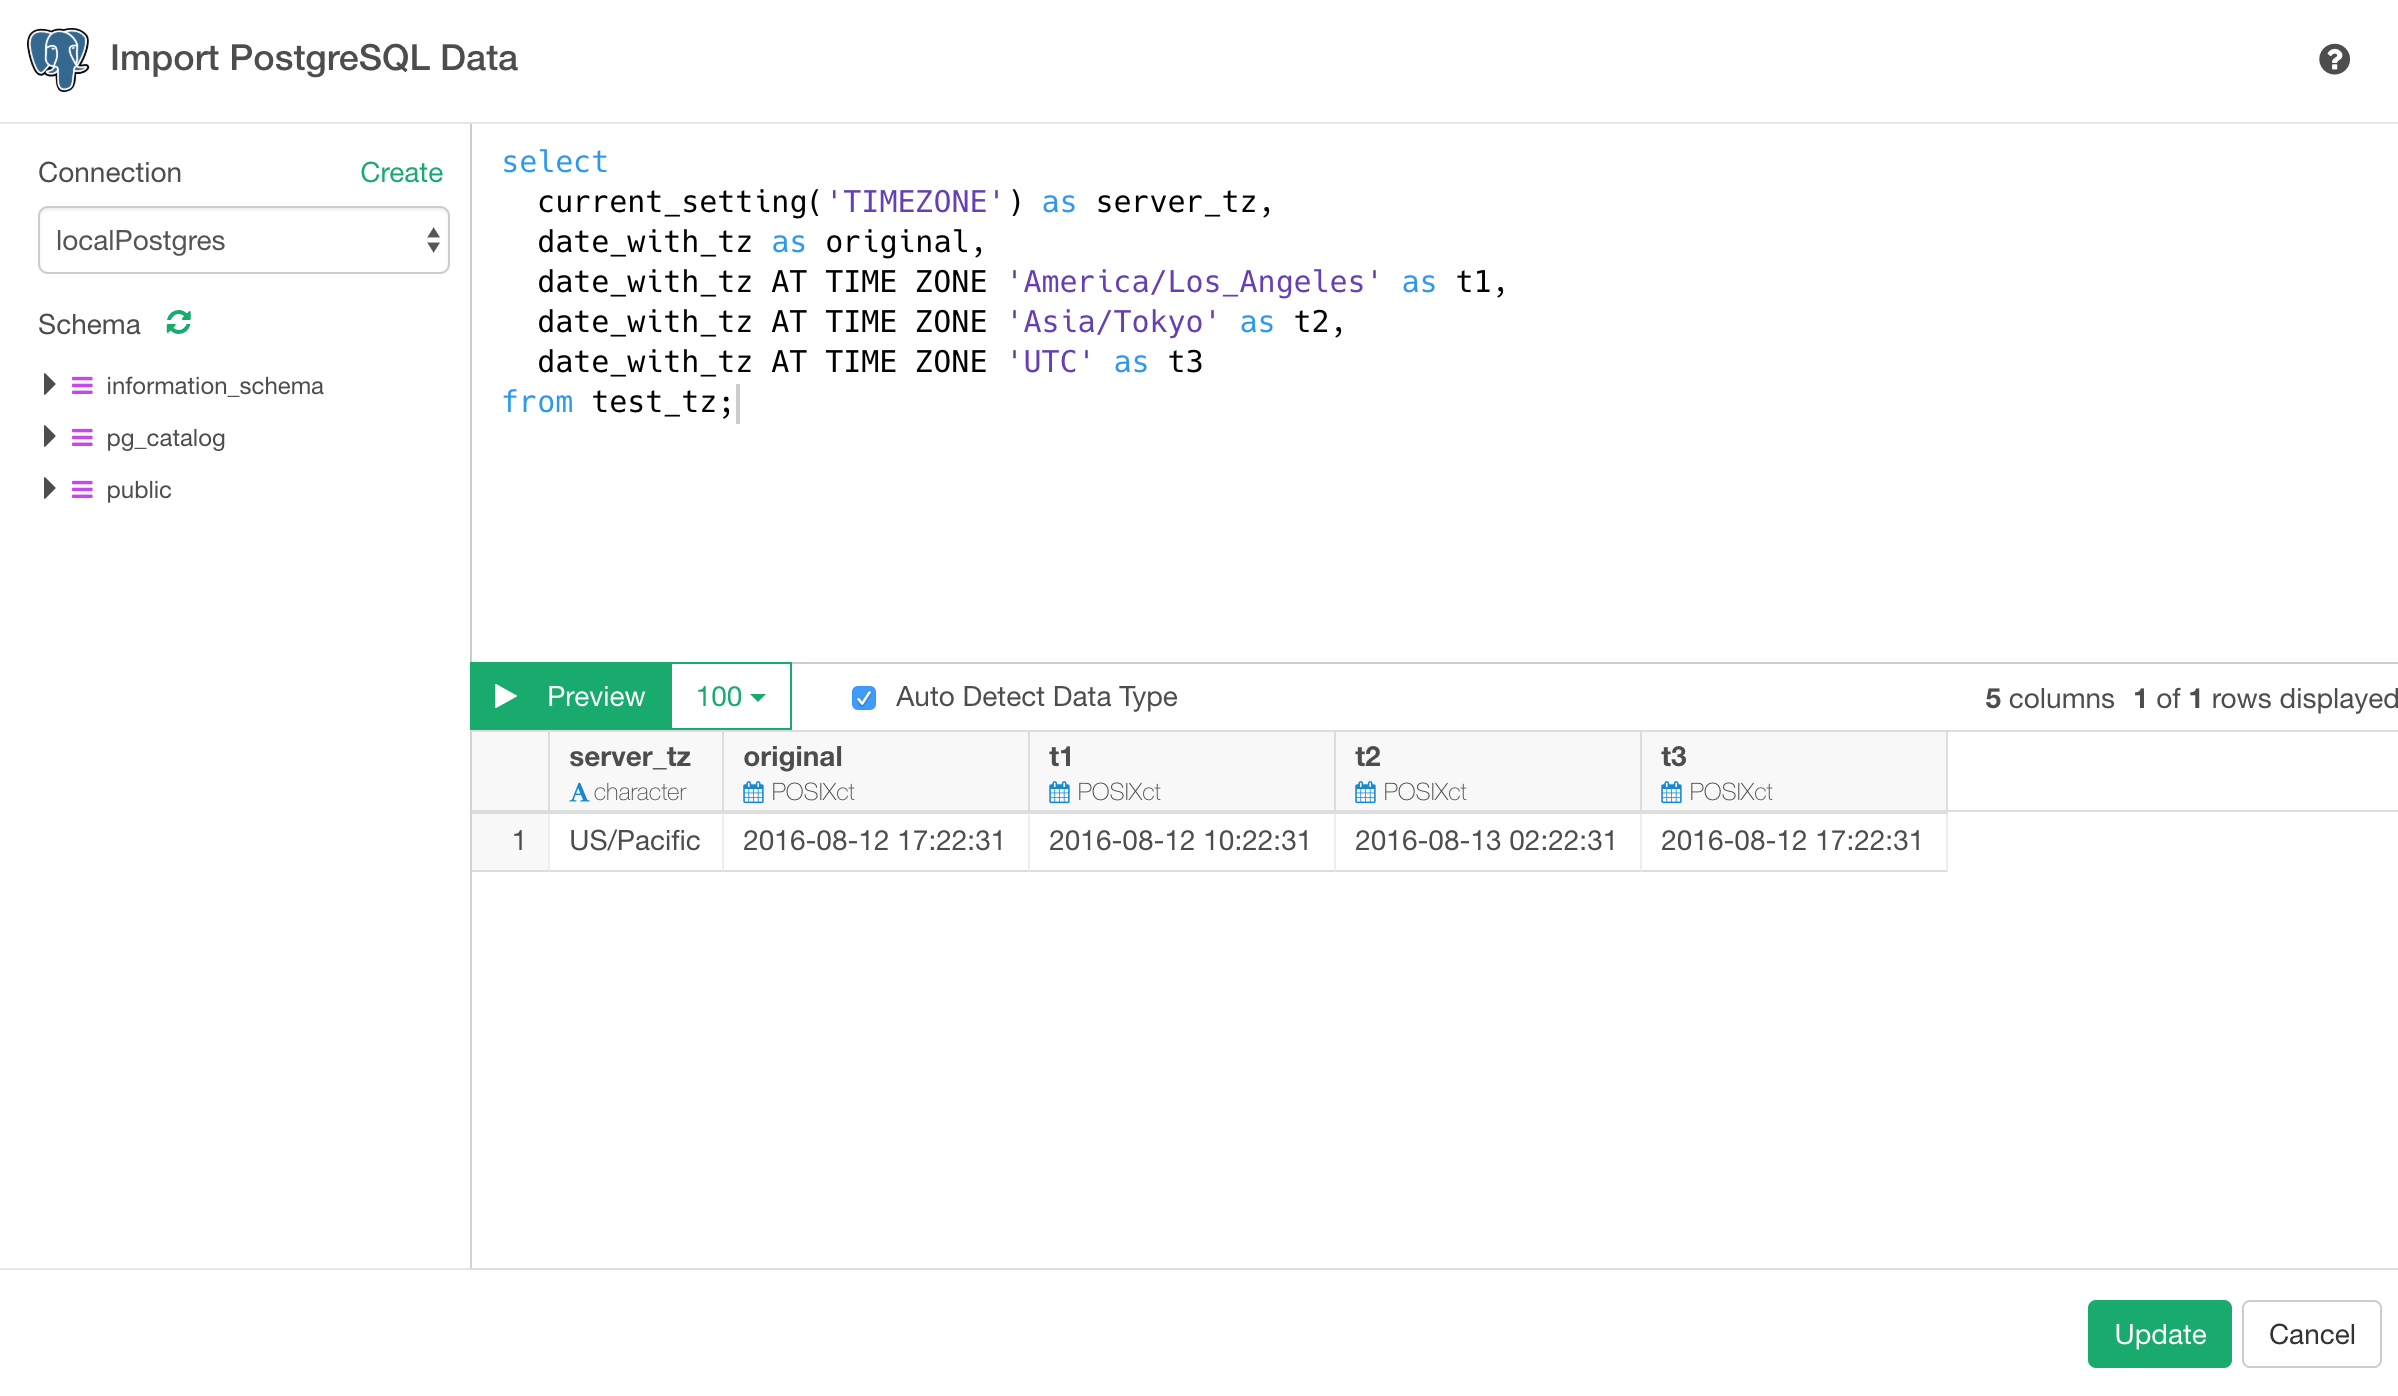Select the US/Pacific cell in row 1
Viewport: 2398px width, 1396px height.
pyautogui.click(x=634, y=840)
